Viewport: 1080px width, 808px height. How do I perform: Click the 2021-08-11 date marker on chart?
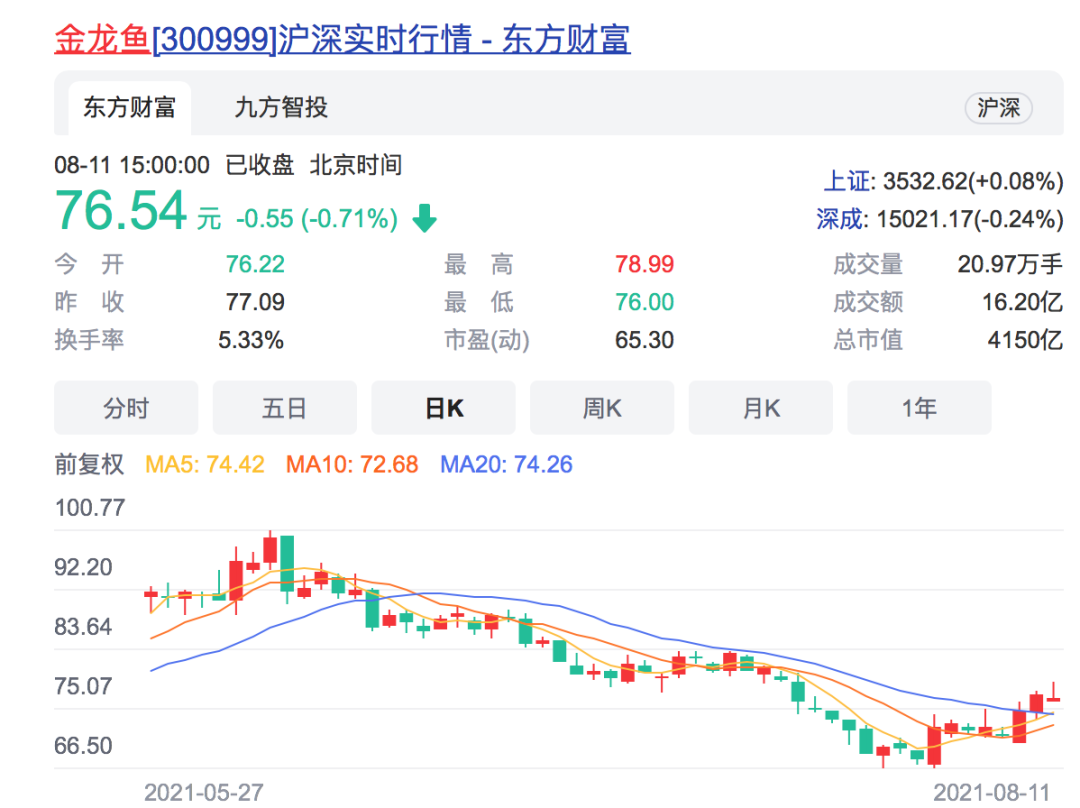(x=991, y=792)
